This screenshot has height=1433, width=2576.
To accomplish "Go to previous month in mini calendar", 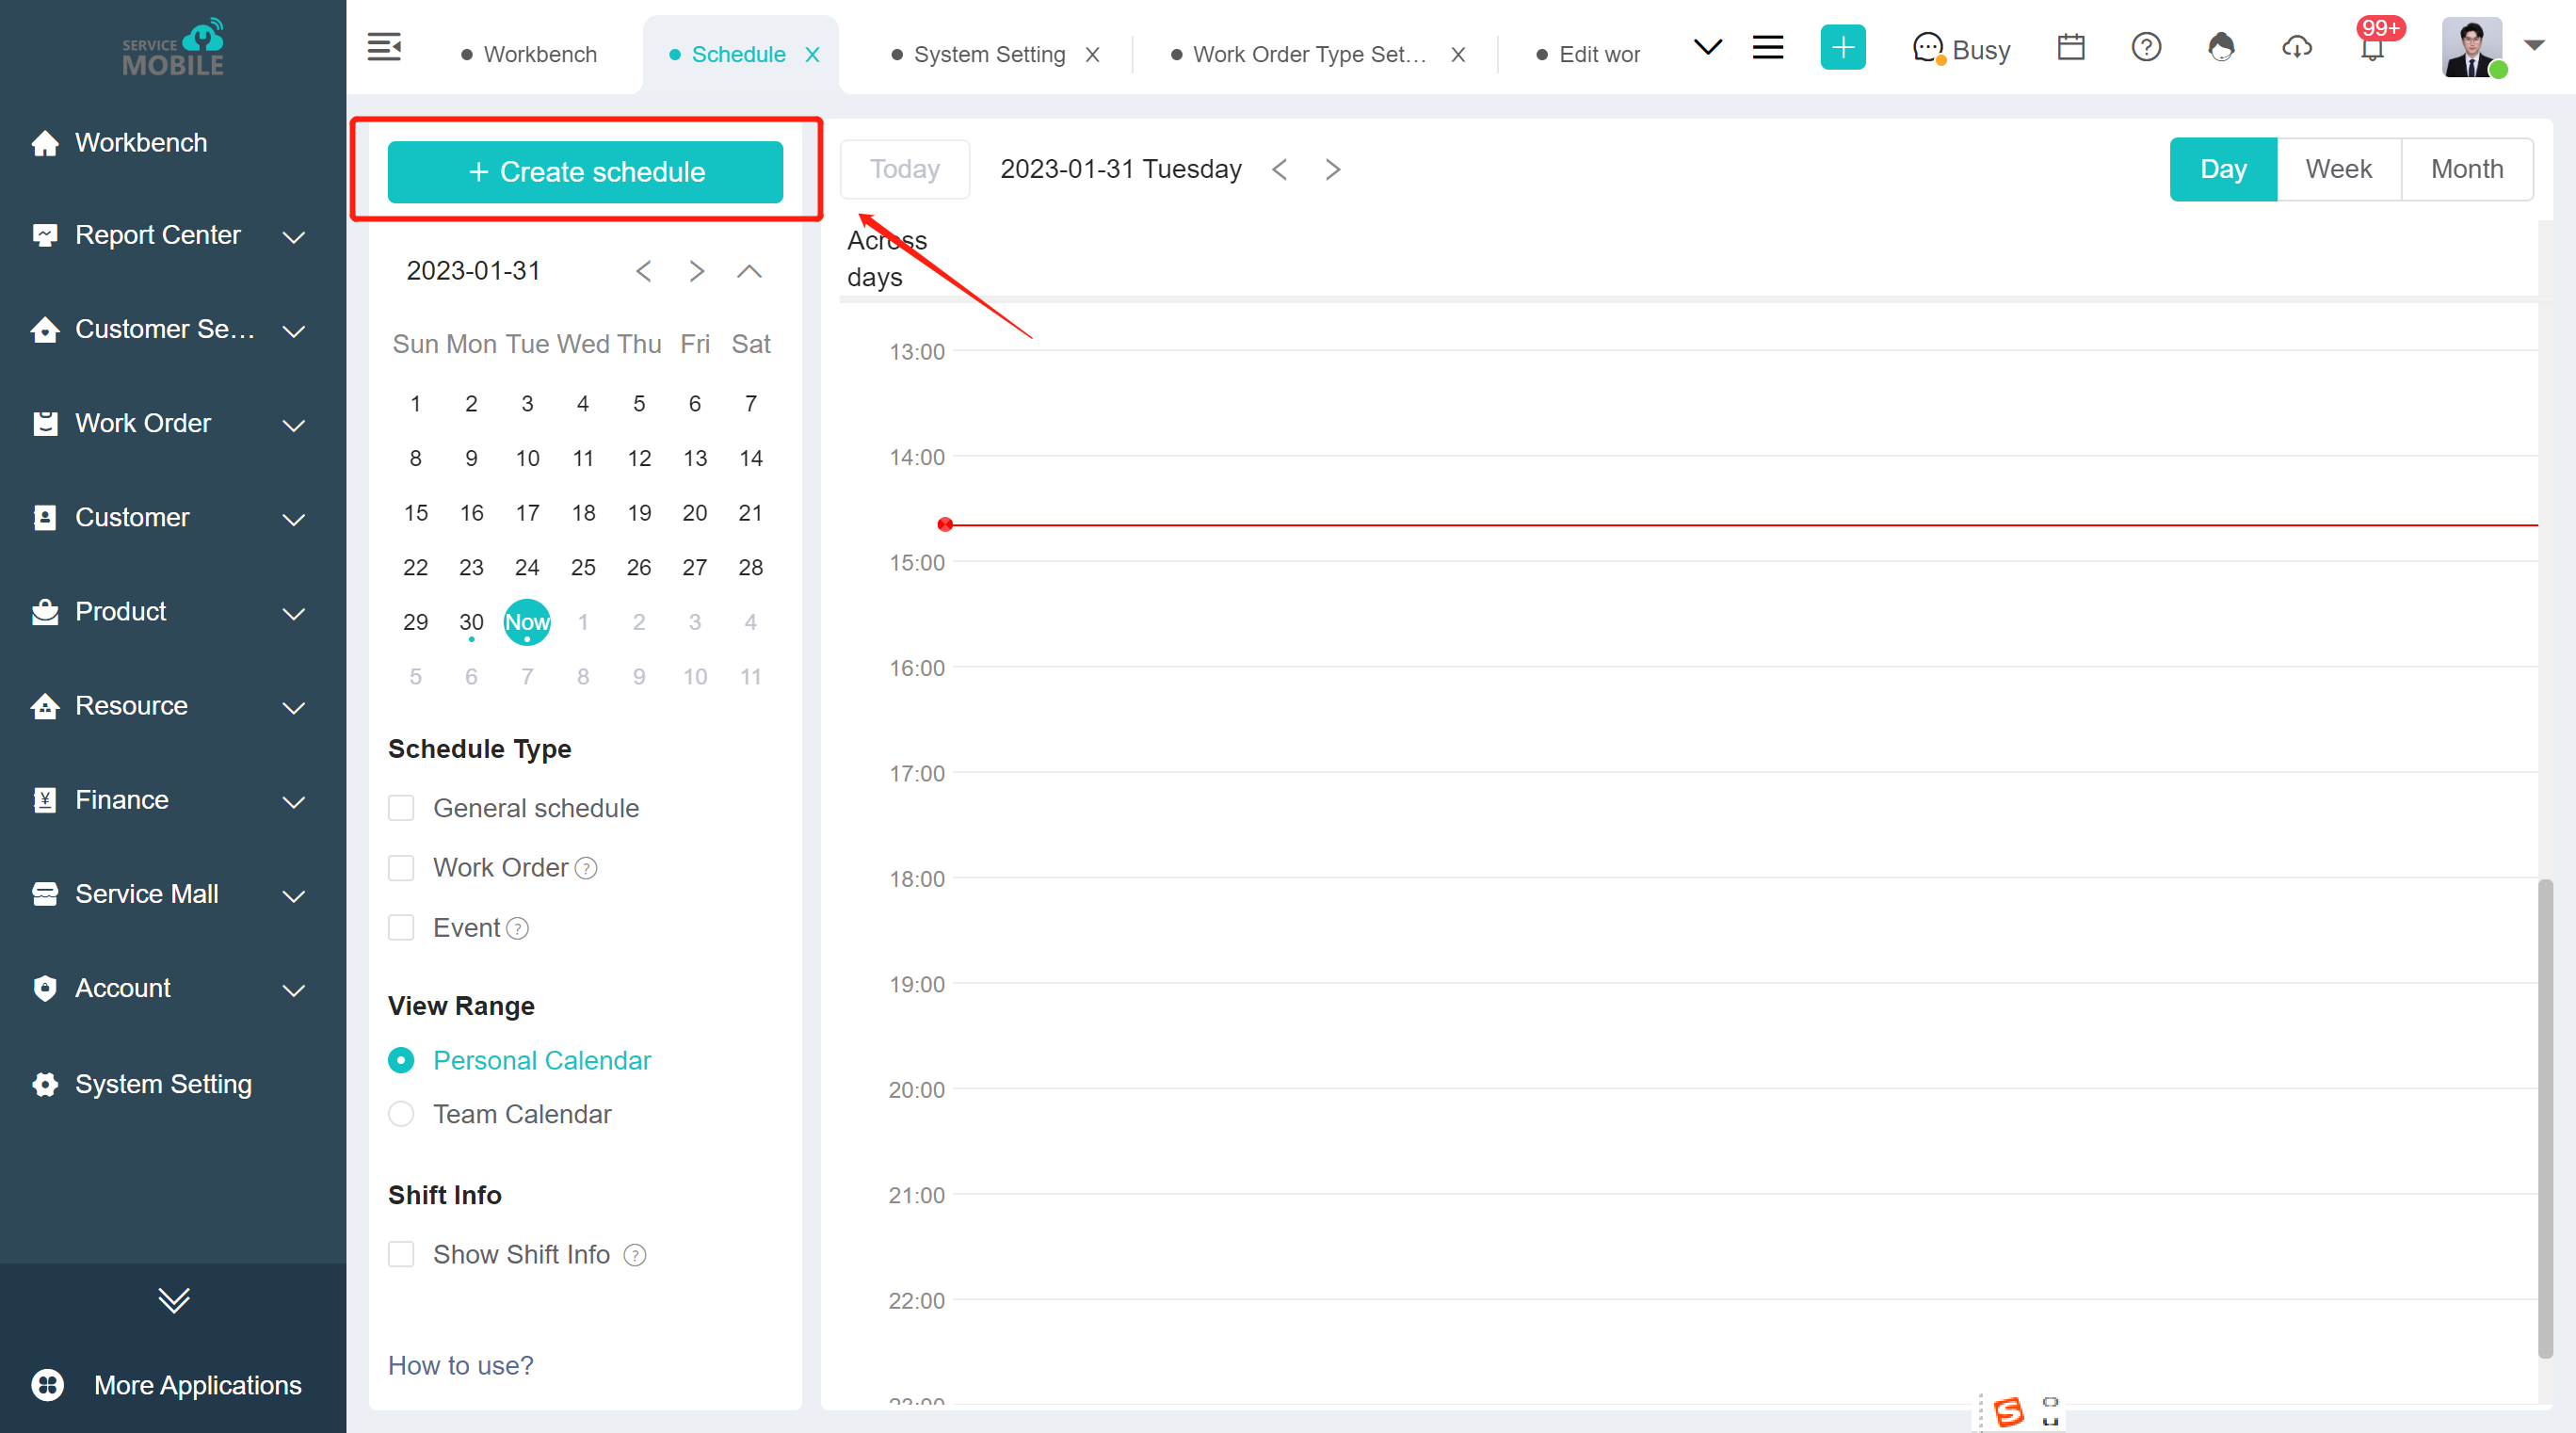I will coord(644,271).
